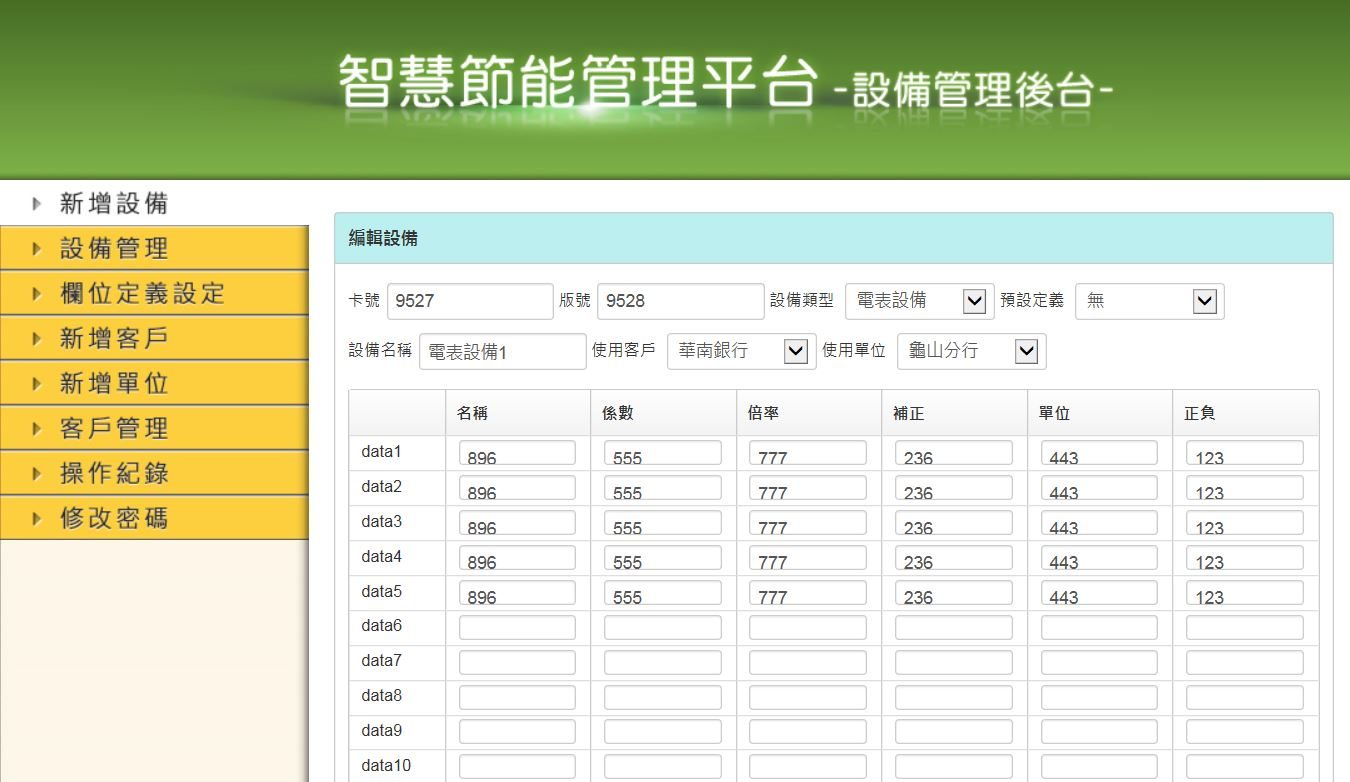1350x782 pixels.
Task: Click the arrow icon beside 新增單位
Action: 38,383
